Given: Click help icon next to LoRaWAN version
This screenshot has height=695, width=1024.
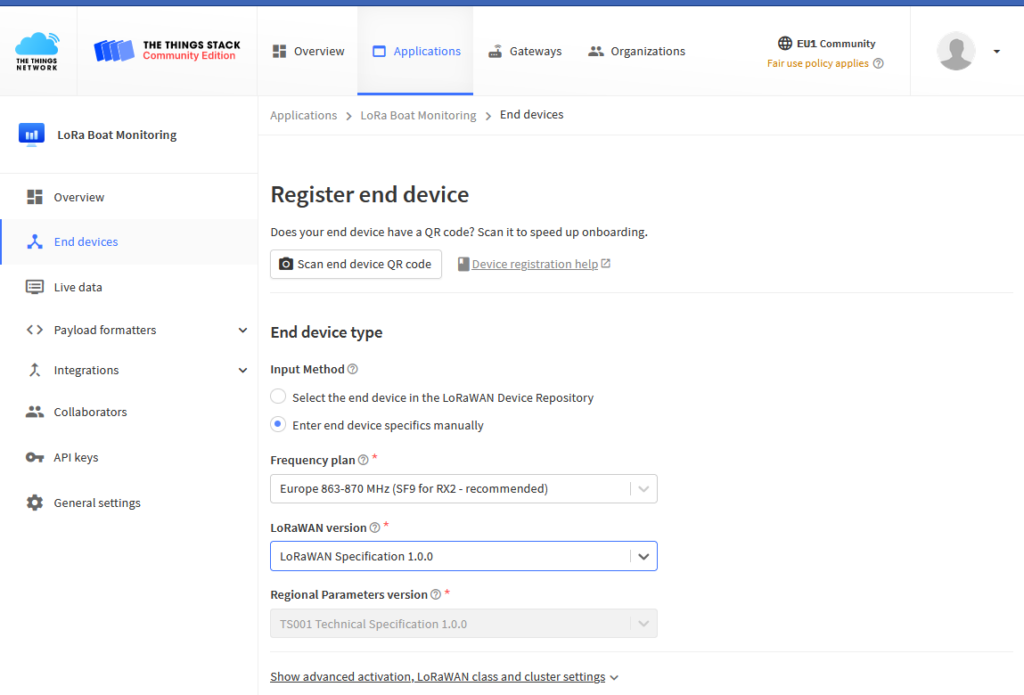Looking at the screenshot, I should click(x=375, y=528).
